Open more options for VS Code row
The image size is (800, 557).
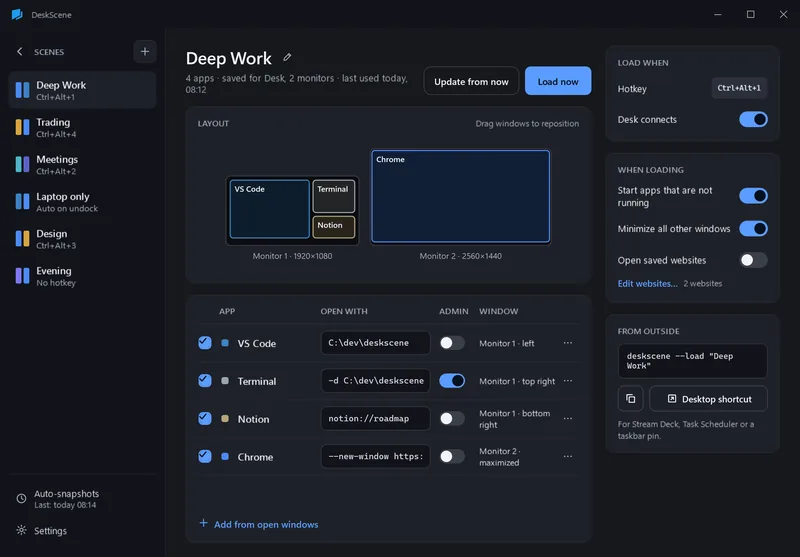coord(568,343)
